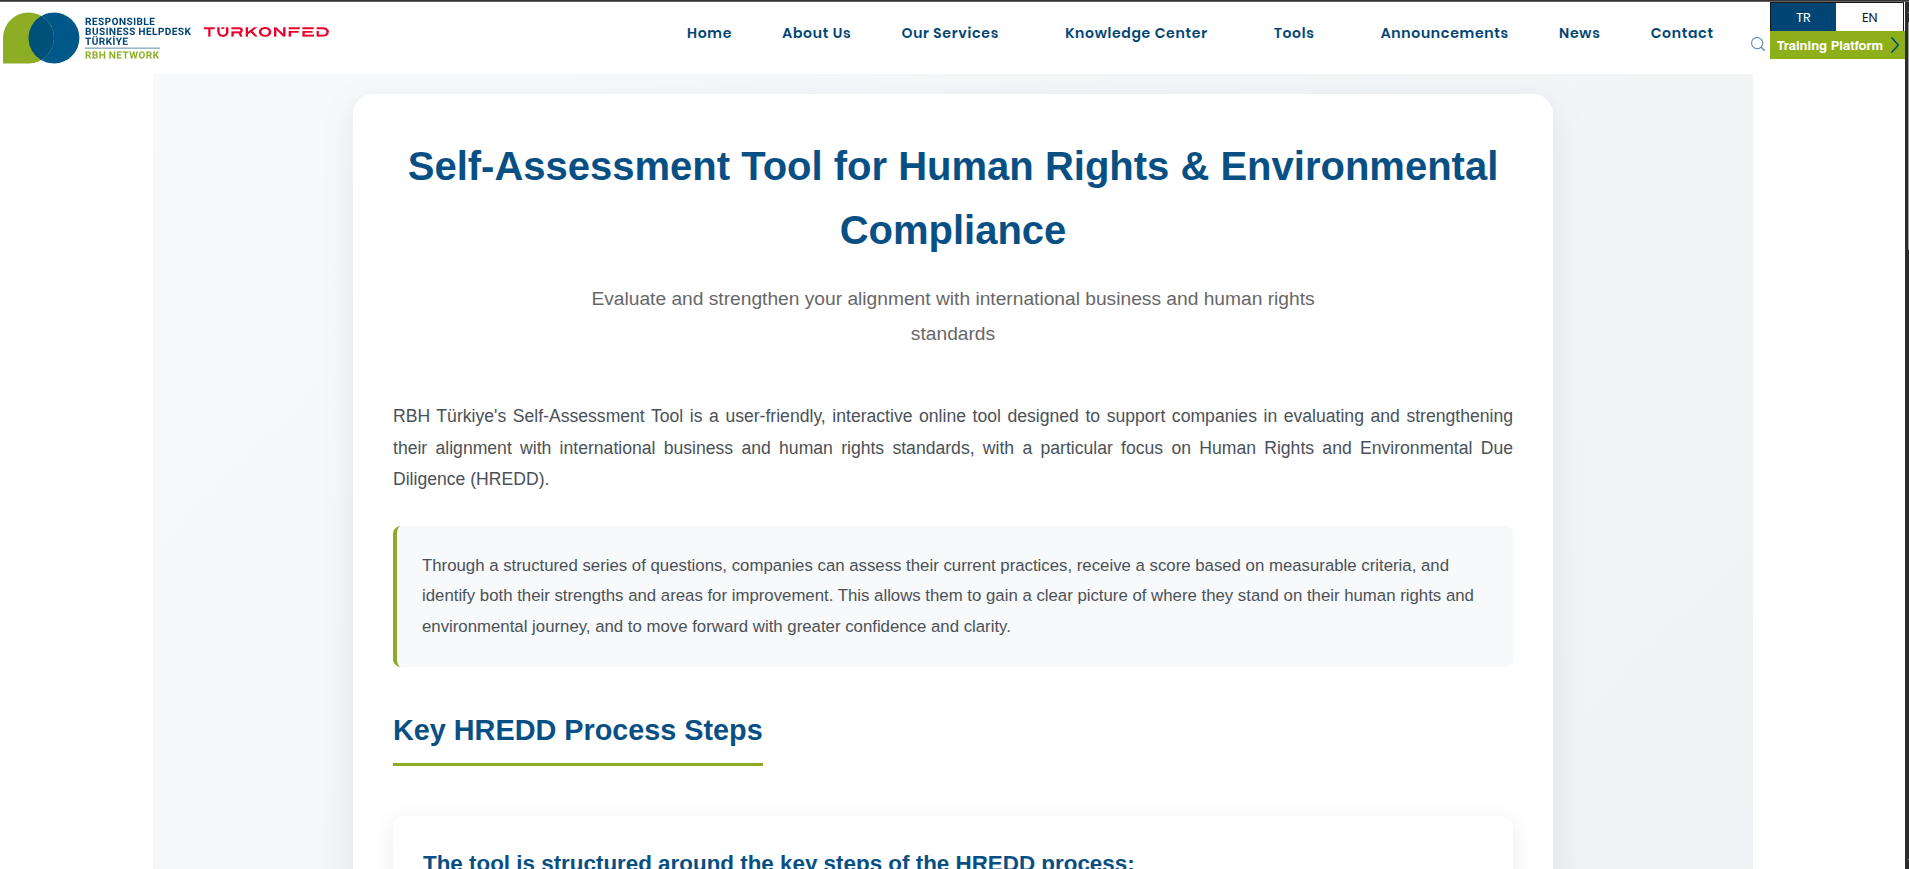Open the Contact page link

pos(1681,33)
